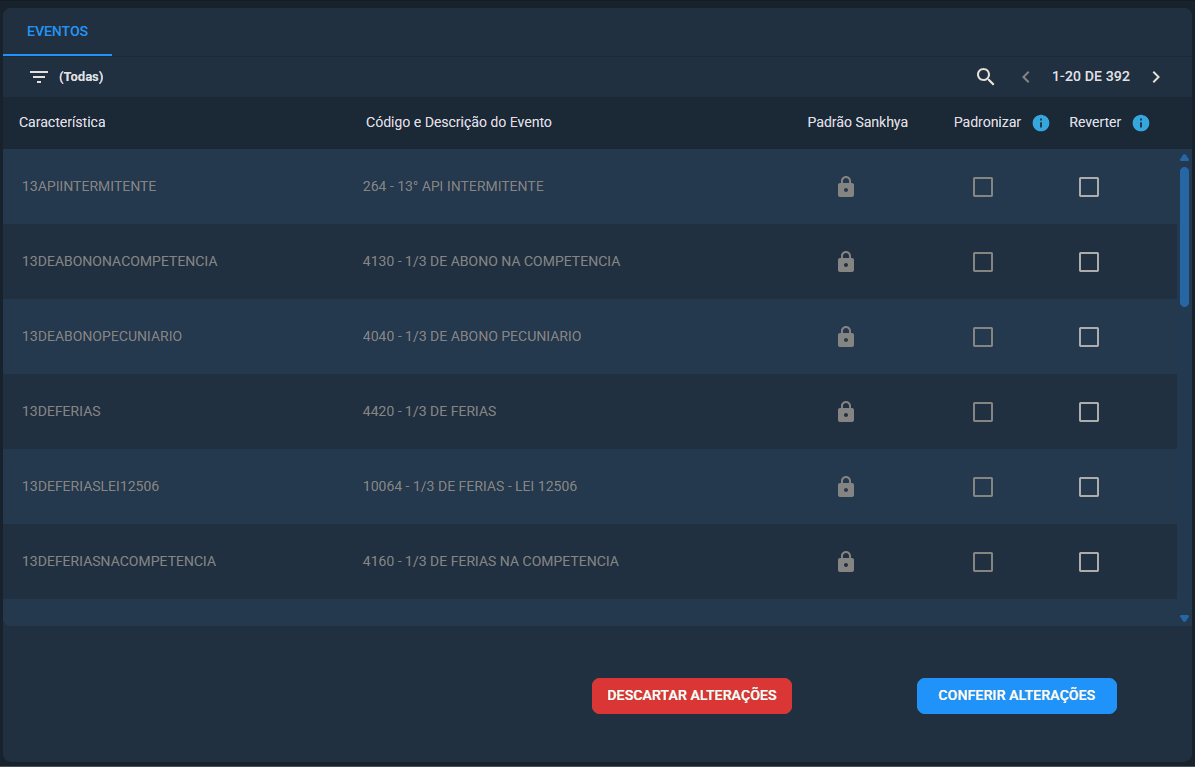The height and width of the screenshot is (767, 1195).
Task: Click the table scrollbar down arrow
Action: pyautogui.click(x=1184, y=618)
